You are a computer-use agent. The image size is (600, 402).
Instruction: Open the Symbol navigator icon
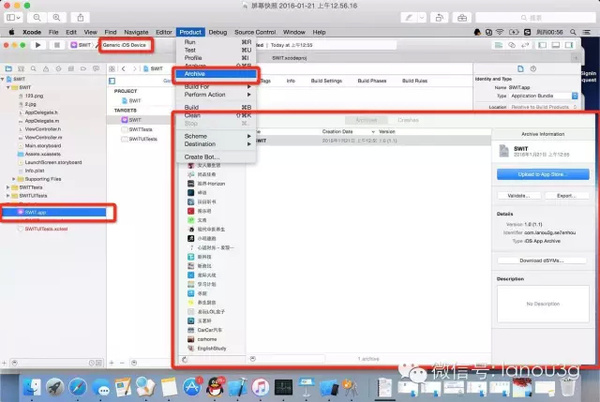21,69
